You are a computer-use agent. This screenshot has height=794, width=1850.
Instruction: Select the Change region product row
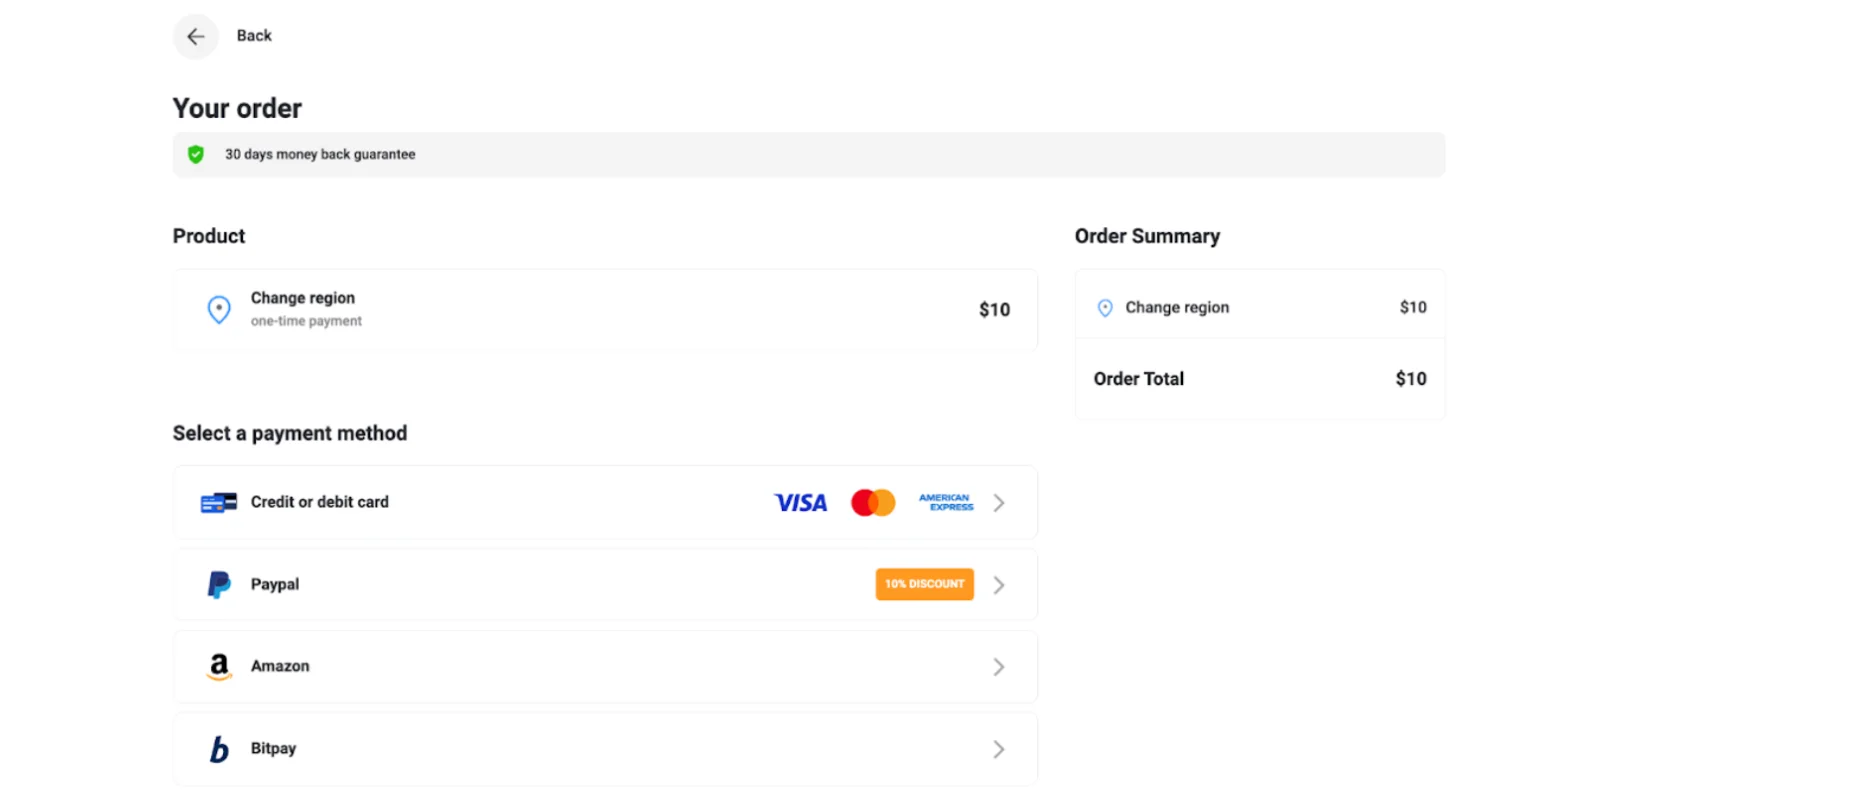pos(604,310)
